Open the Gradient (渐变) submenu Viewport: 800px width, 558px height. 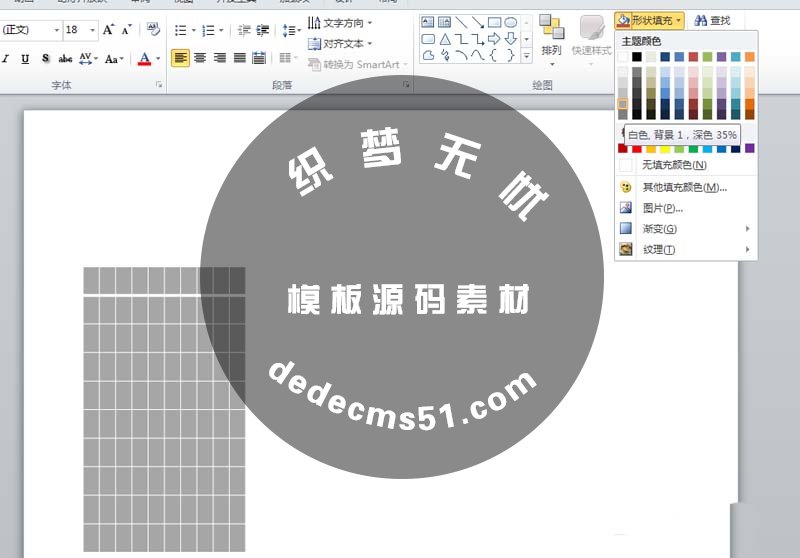686,229
